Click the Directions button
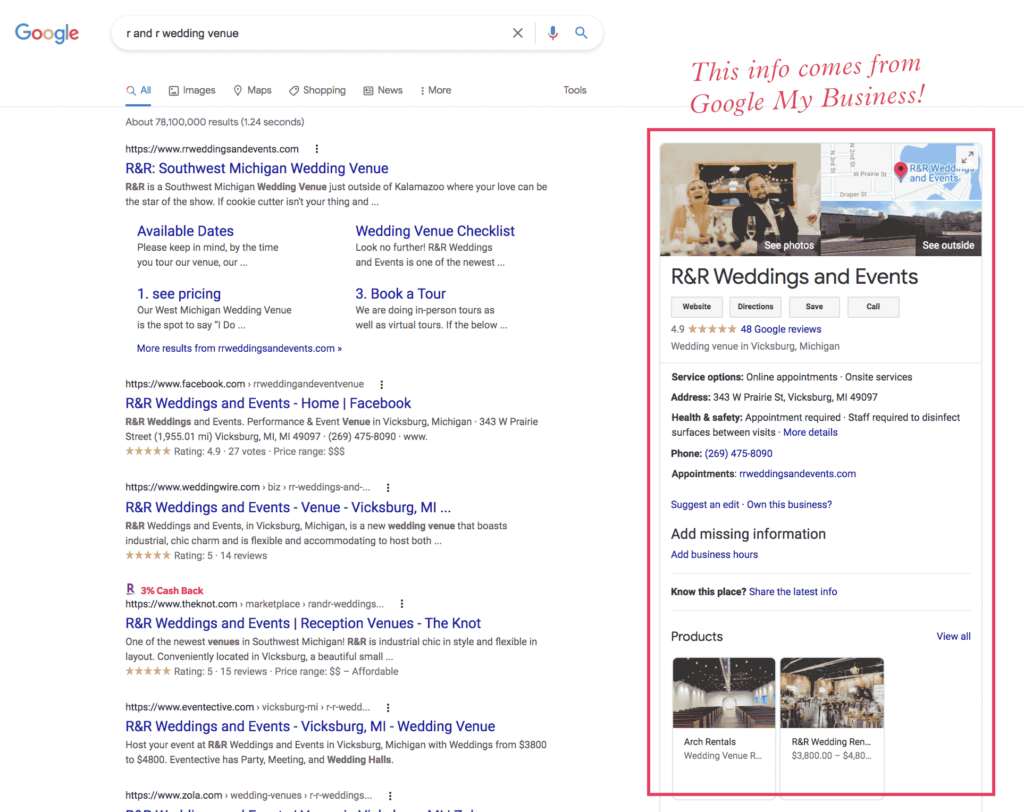The height and width of the screenshot is (812, 1024). (756, 307)
